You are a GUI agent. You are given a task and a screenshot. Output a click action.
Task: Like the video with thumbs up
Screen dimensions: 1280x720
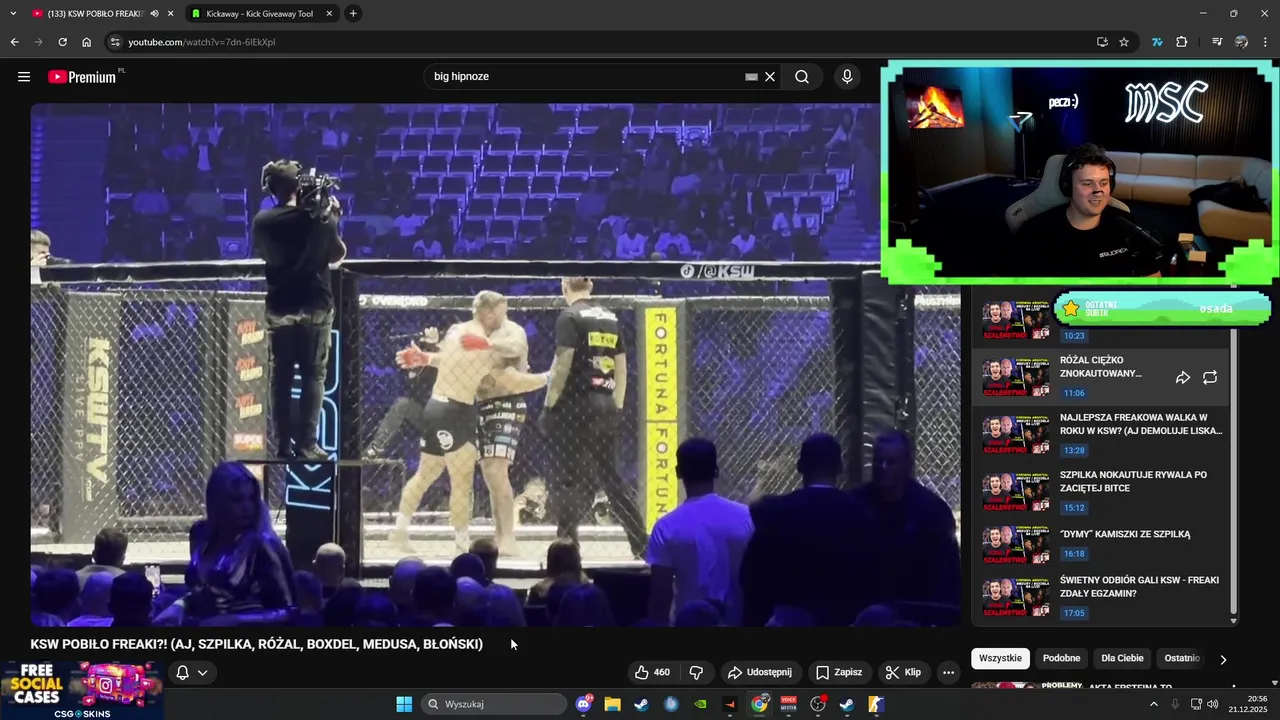point(652,672)
